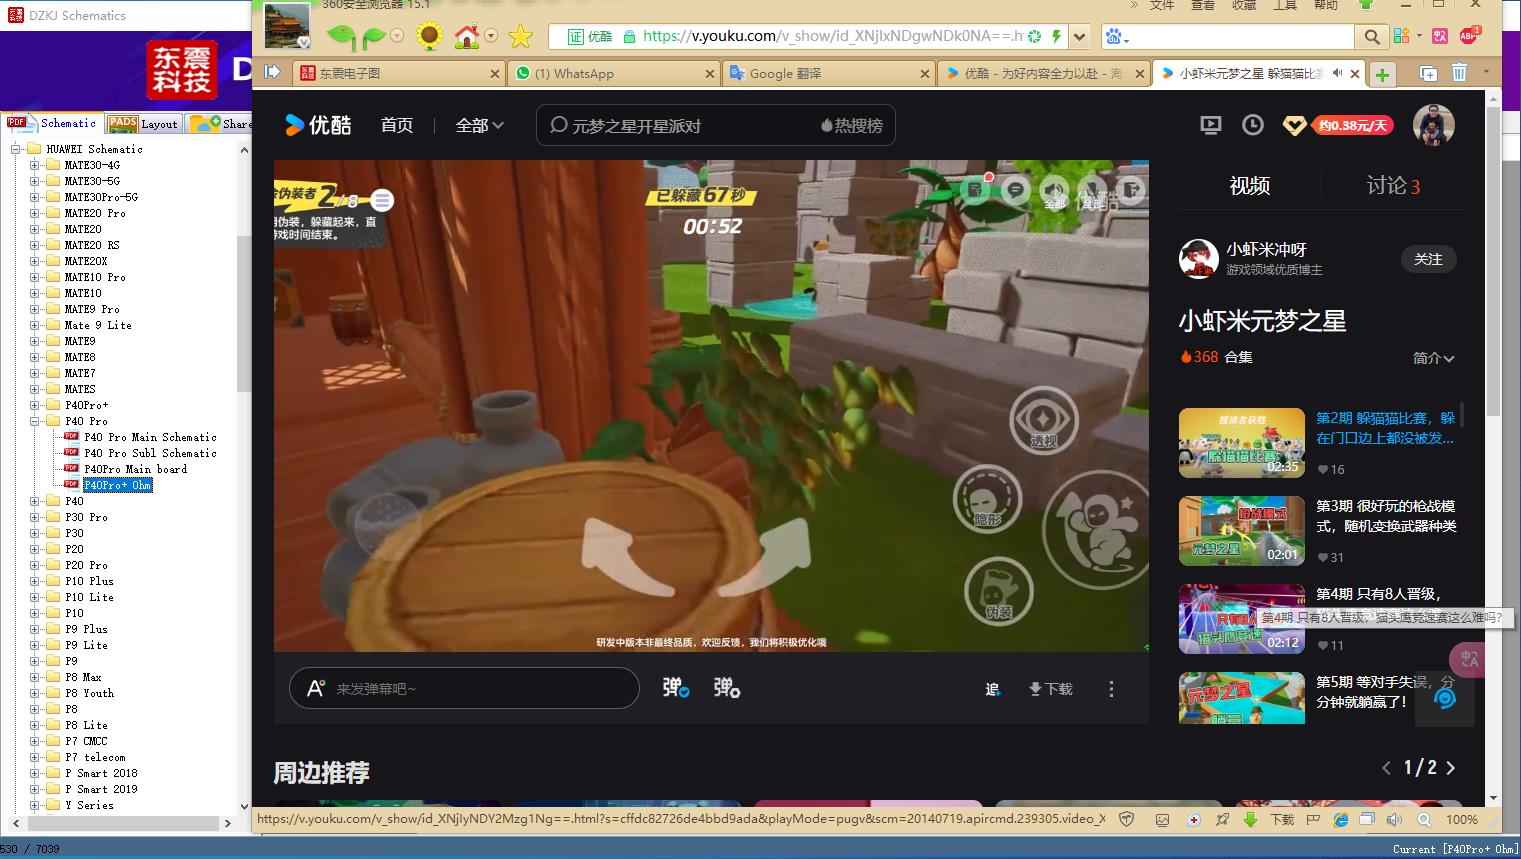Click the rocket accelerator icon in status bar
This screenshot has height=859, width=1521.
tap(1222, 819)
